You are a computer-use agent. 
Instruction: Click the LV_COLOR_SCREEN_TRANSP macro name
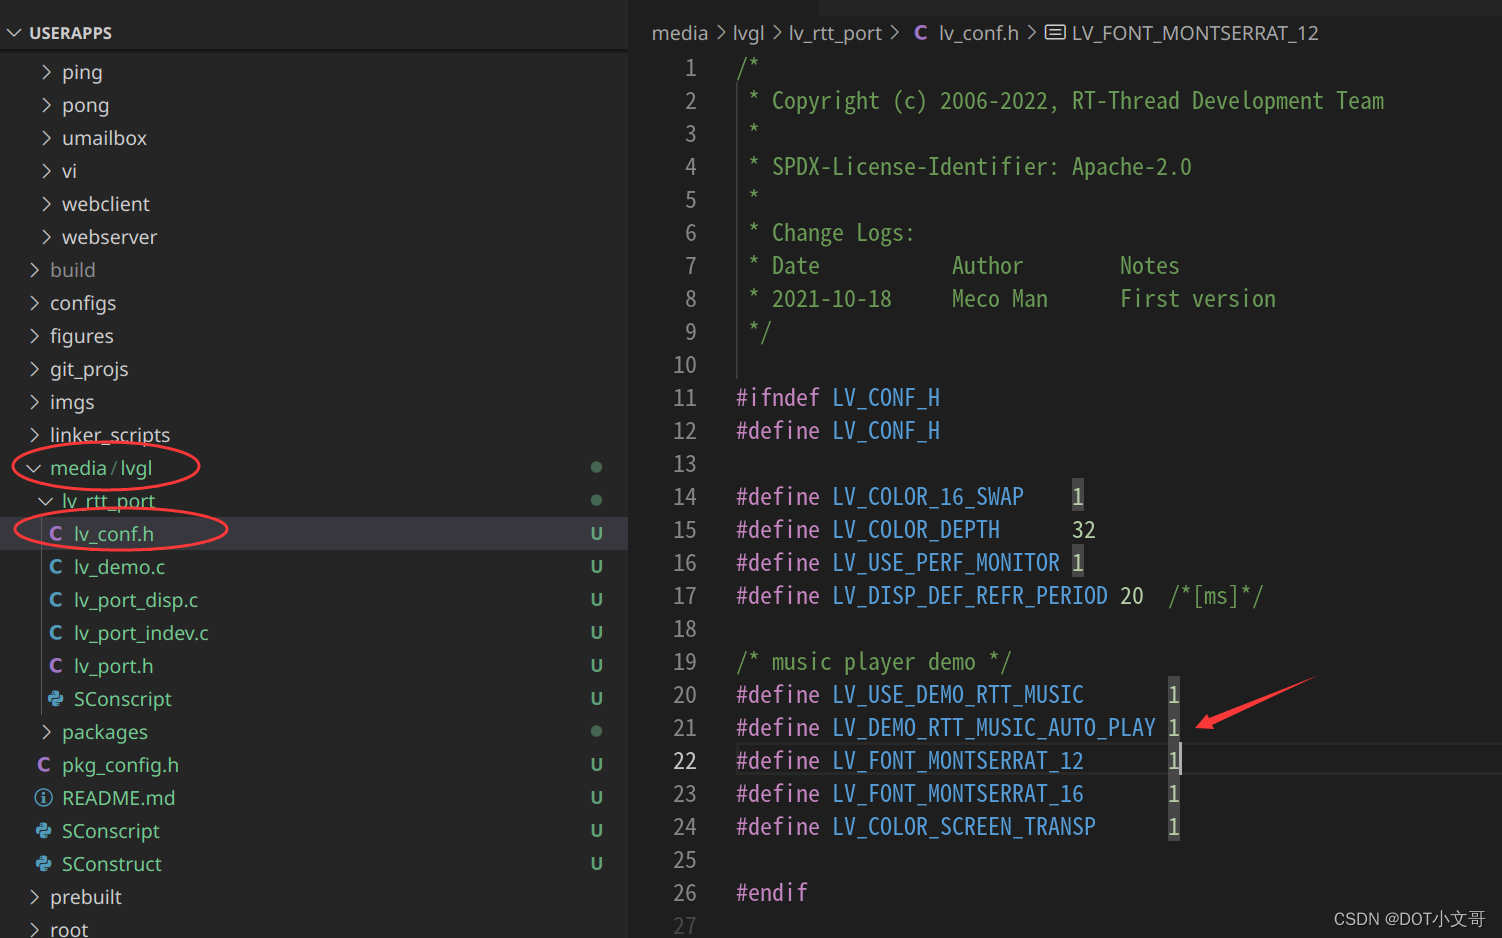pos(964,827)
